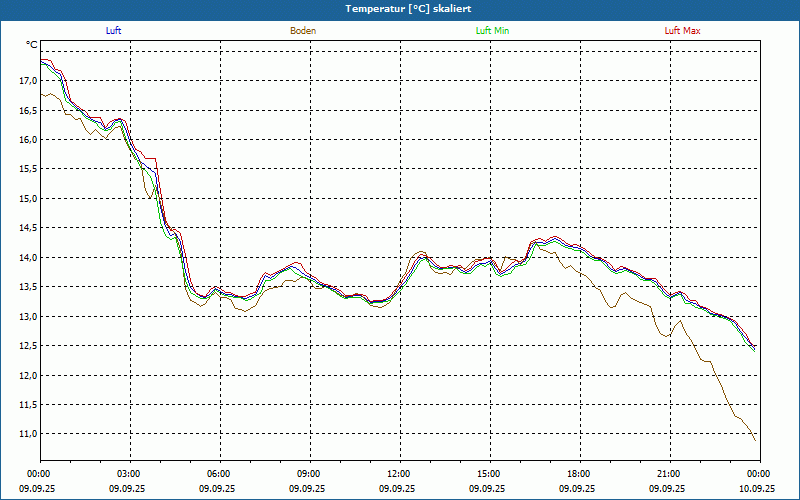Toggle the green 'Luft Min' legend entry
This screenshot has width=800, height=500.
pos(492,31)
